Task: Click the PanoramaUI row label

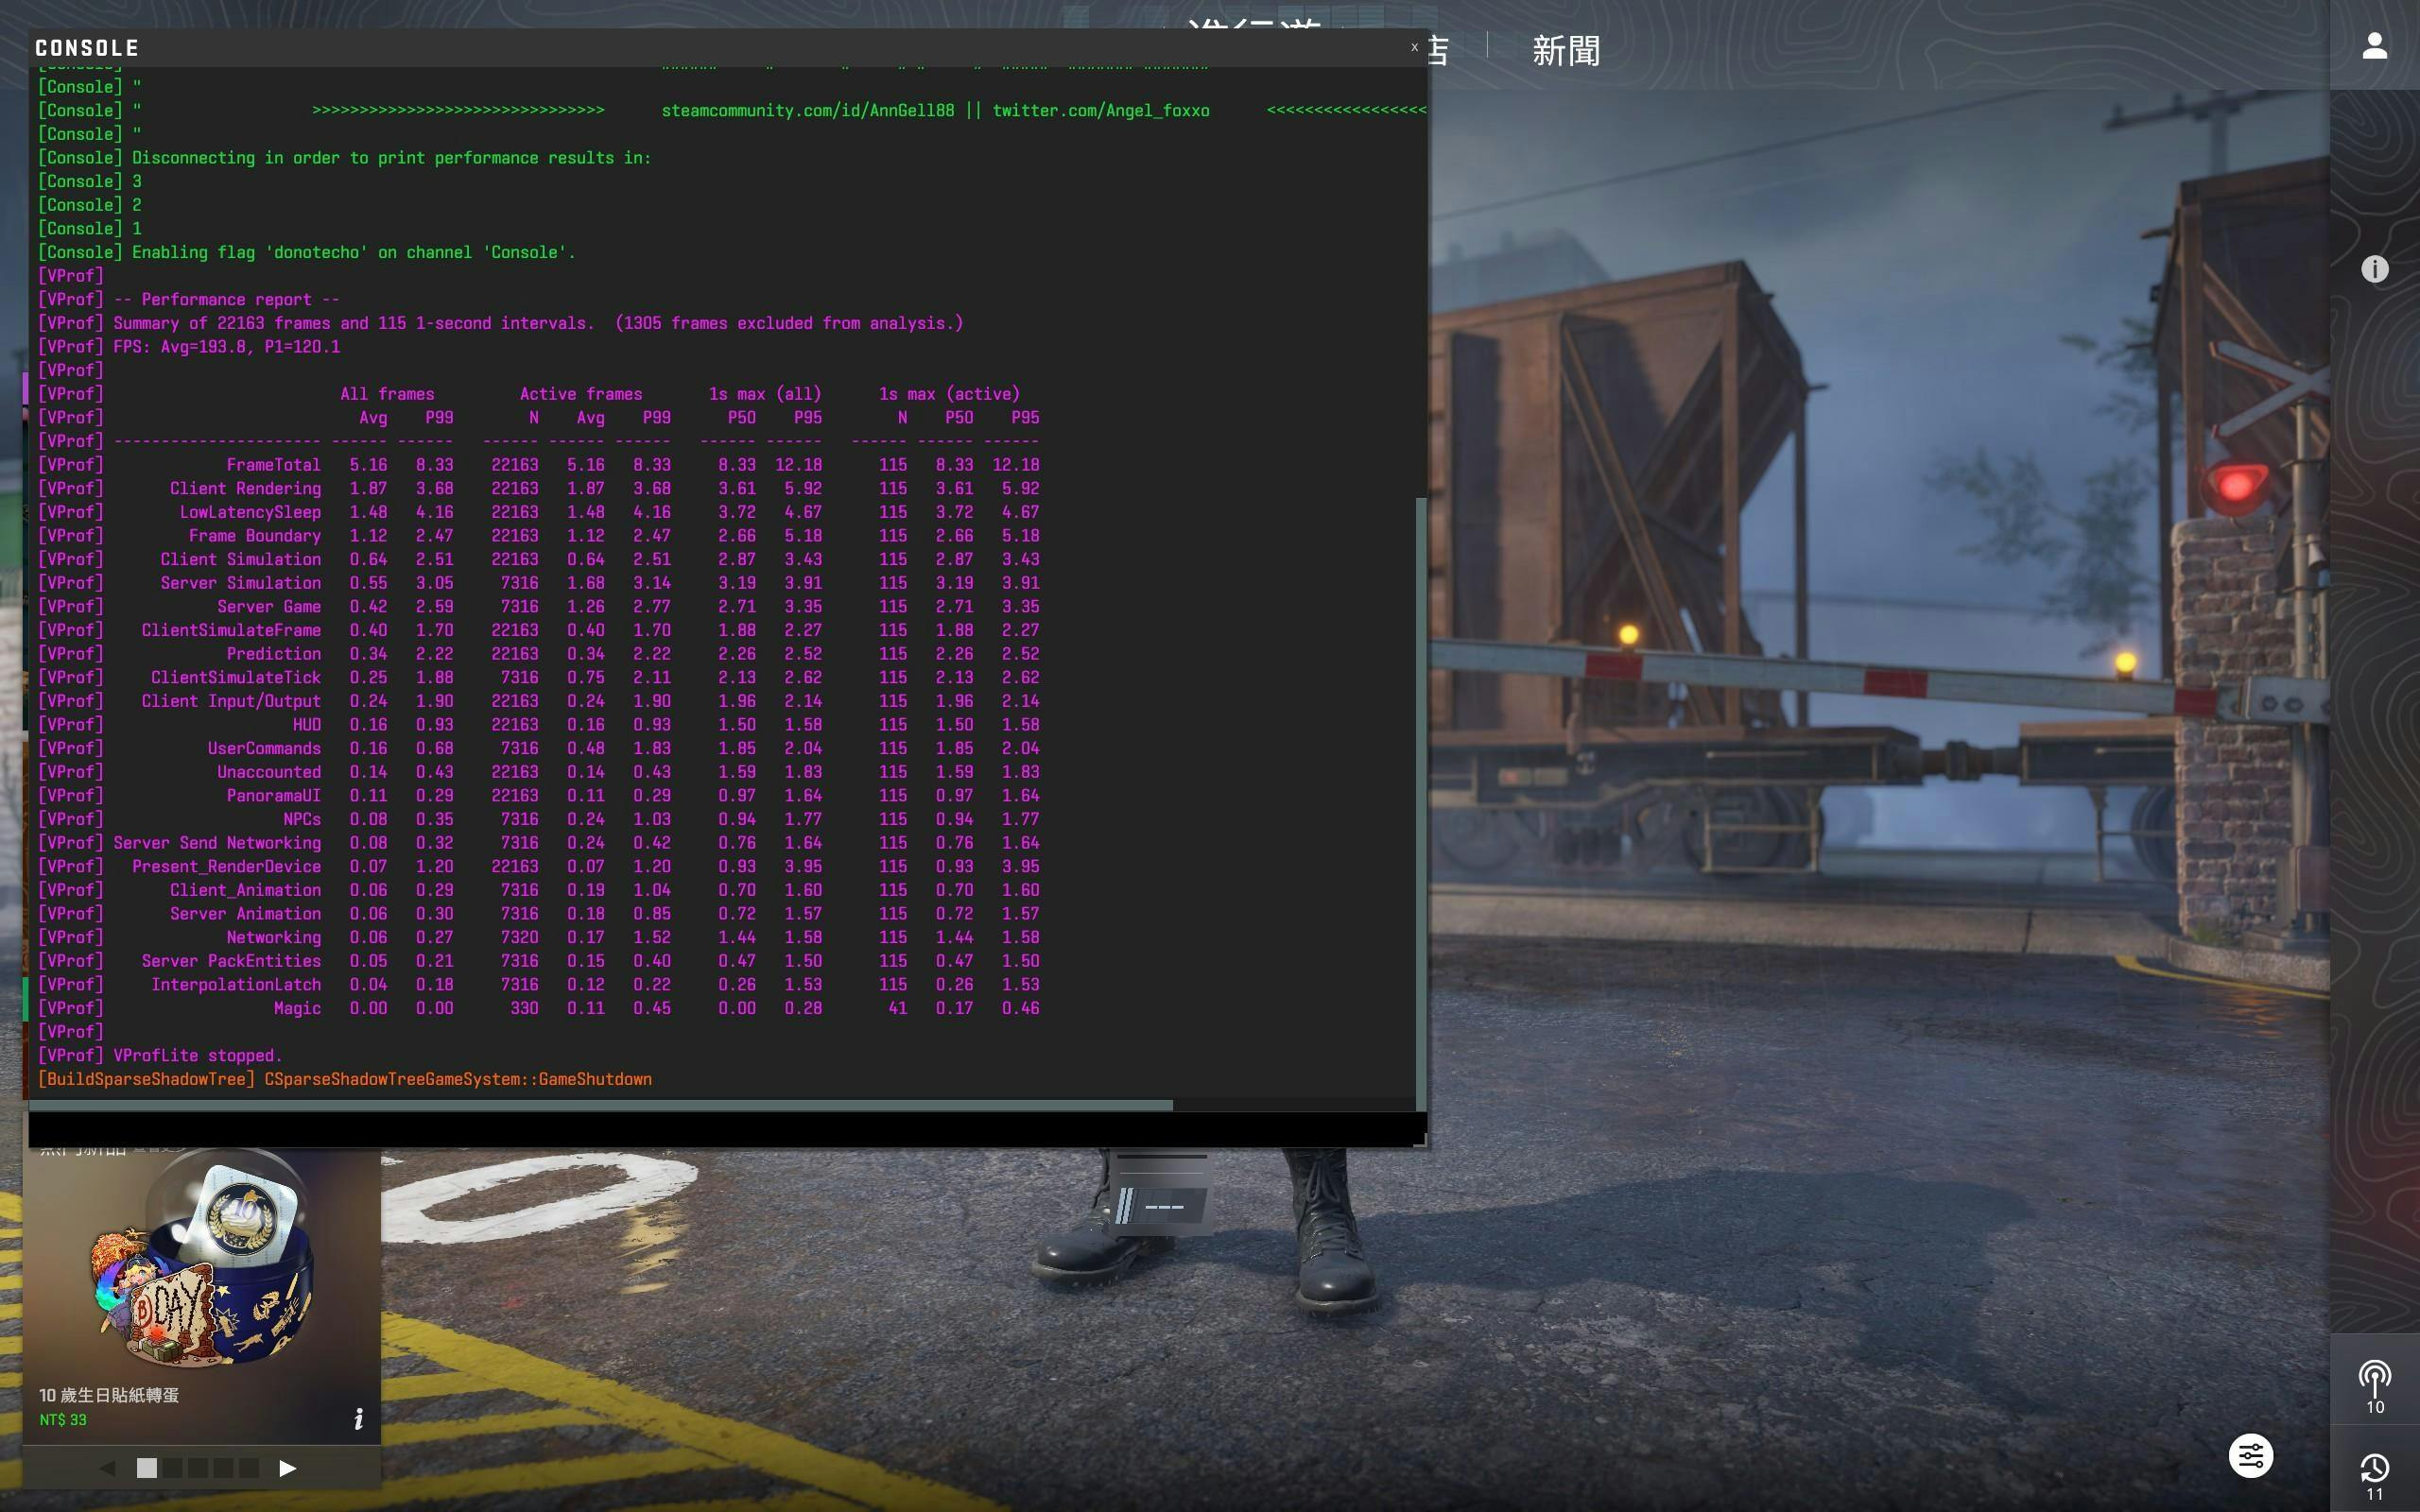Action: pos(274,796)
